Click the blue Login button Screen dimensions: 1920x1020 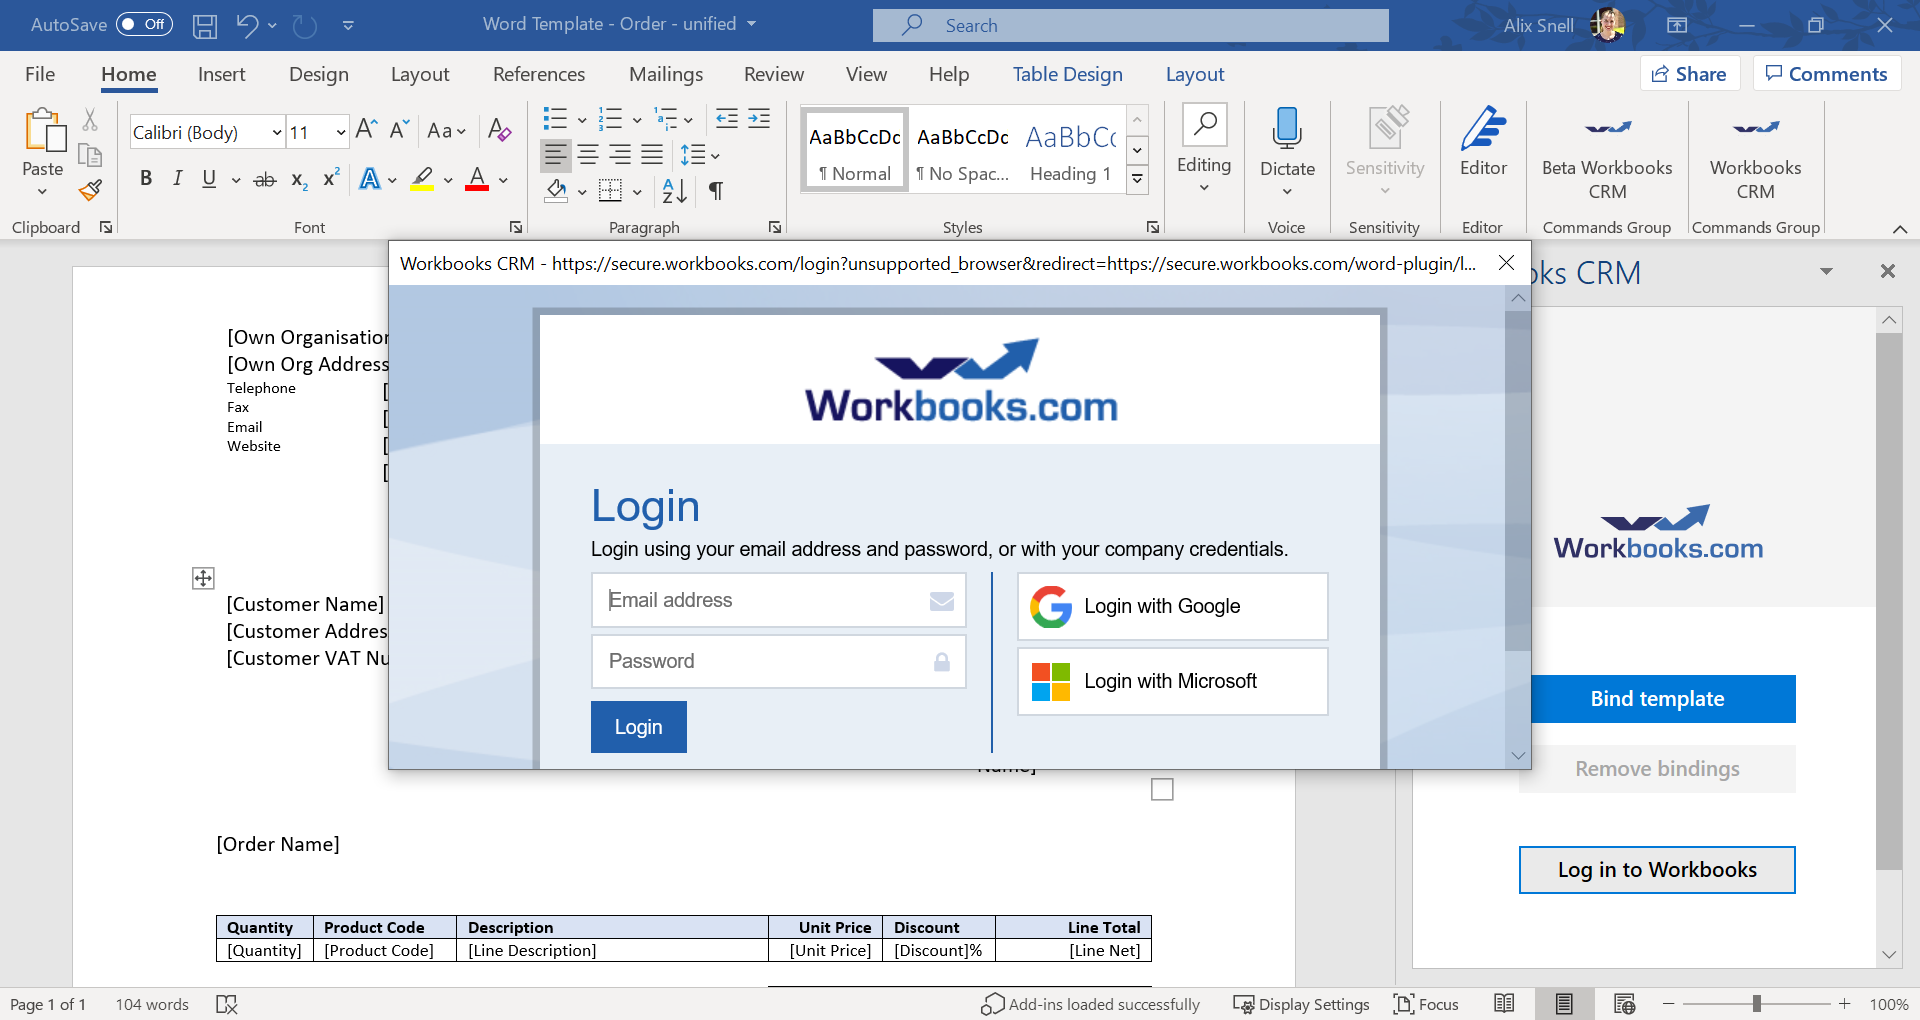point(638,727)
